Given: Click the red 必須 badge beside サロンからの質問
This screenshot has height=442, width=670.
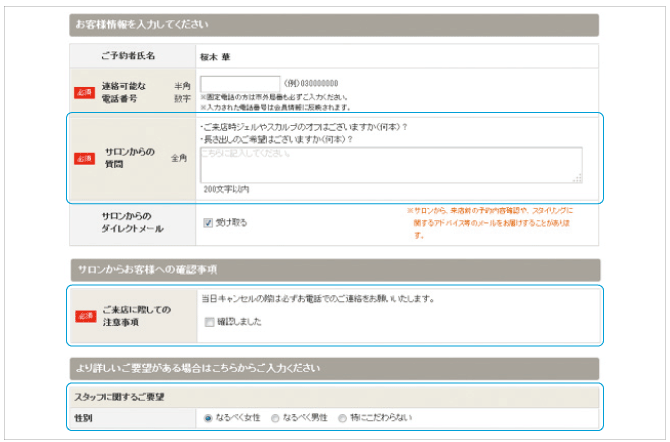Looking at the screenshot, I should tap(84, 159).
